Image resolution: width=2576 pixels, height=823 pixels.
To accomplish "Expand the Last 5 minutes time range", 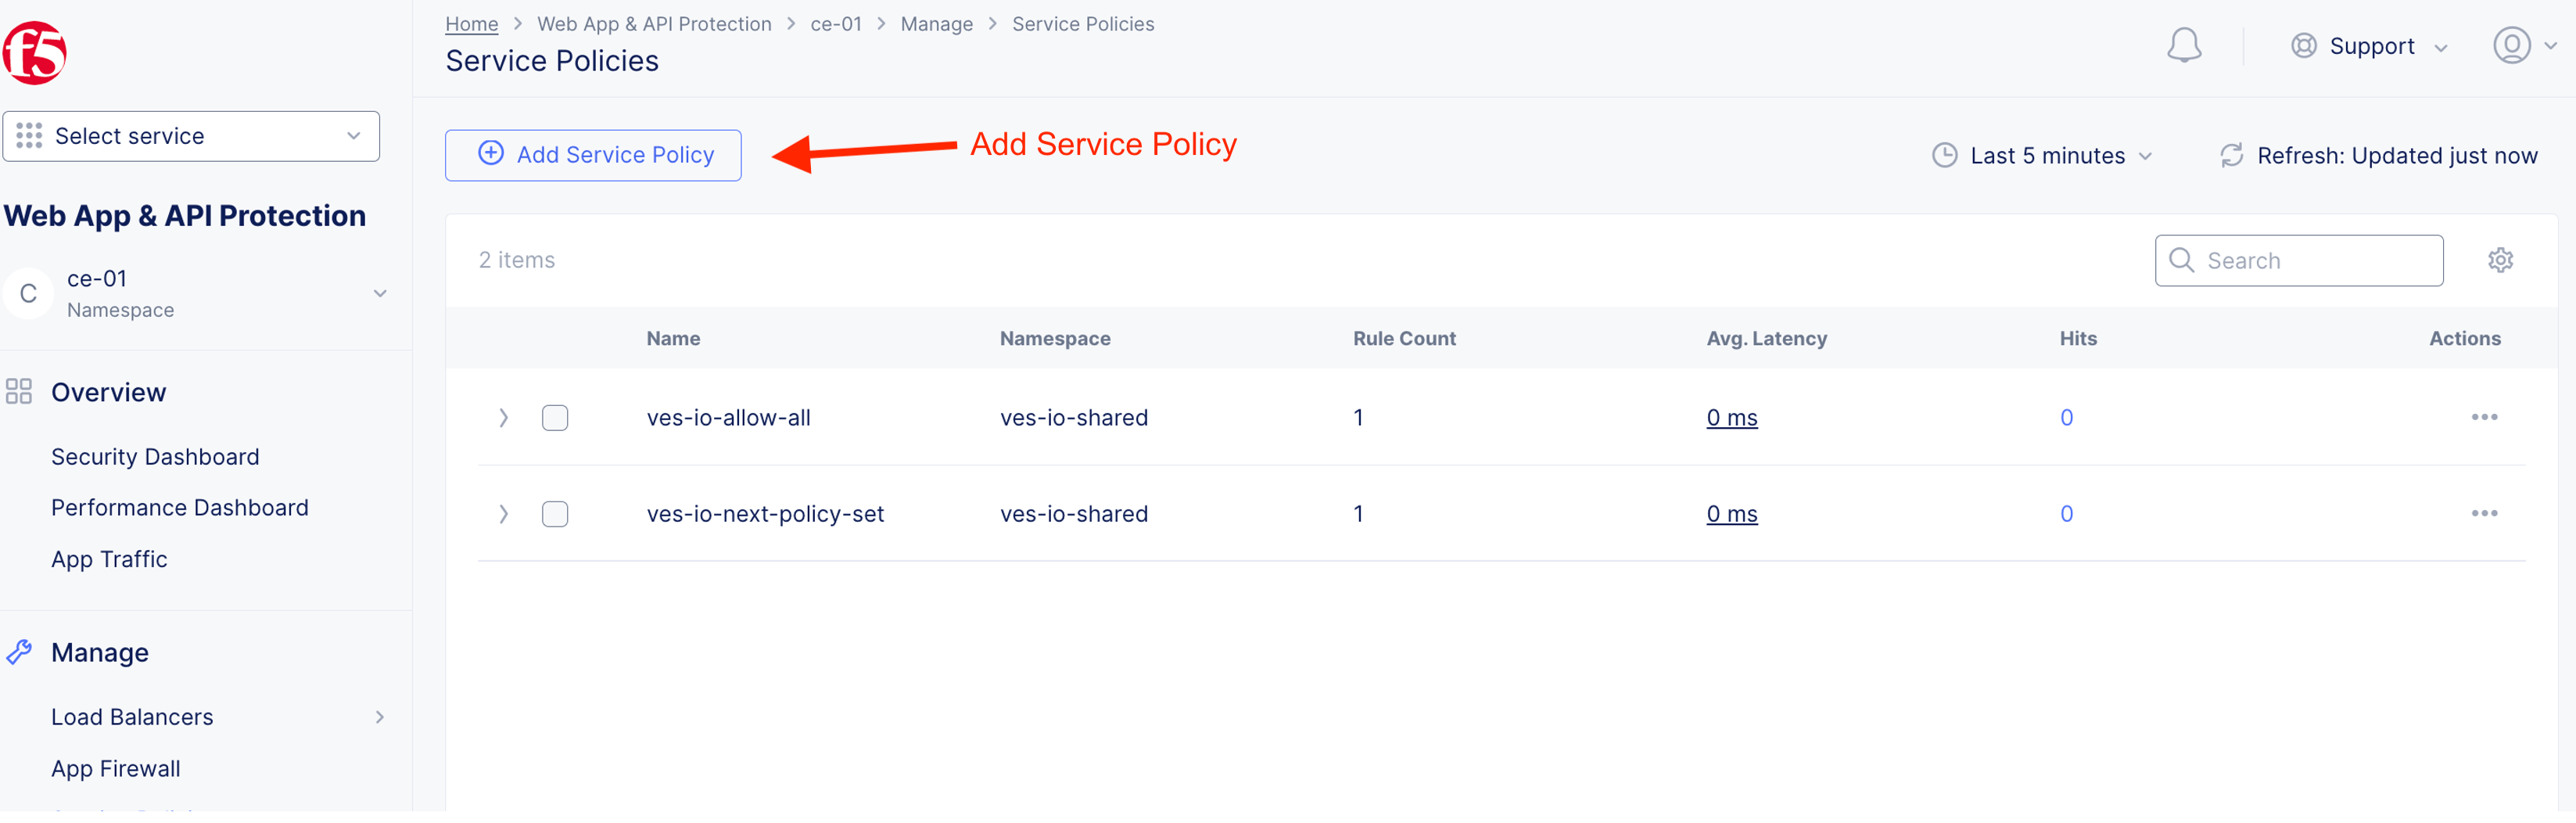I will pos(2041,156).
